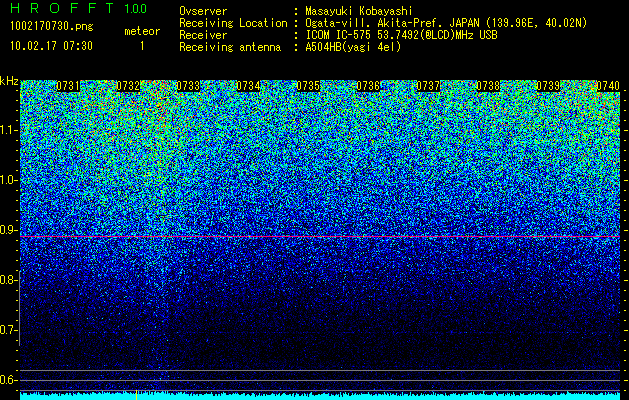
Task: Click the kHz axis unit label
Action: pyautogui.click(x=9, y=81)
